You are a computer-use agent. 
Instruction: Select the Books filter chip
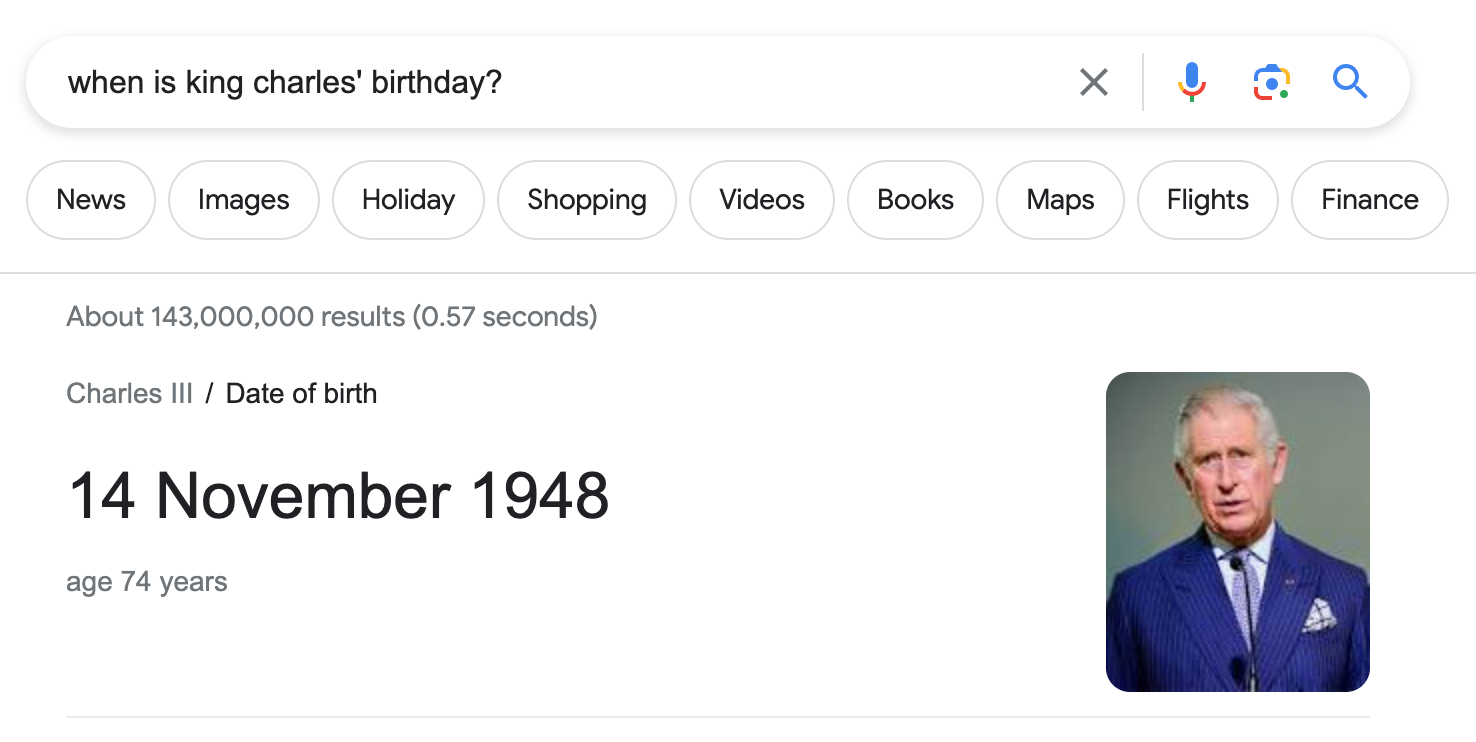[915, 200]
